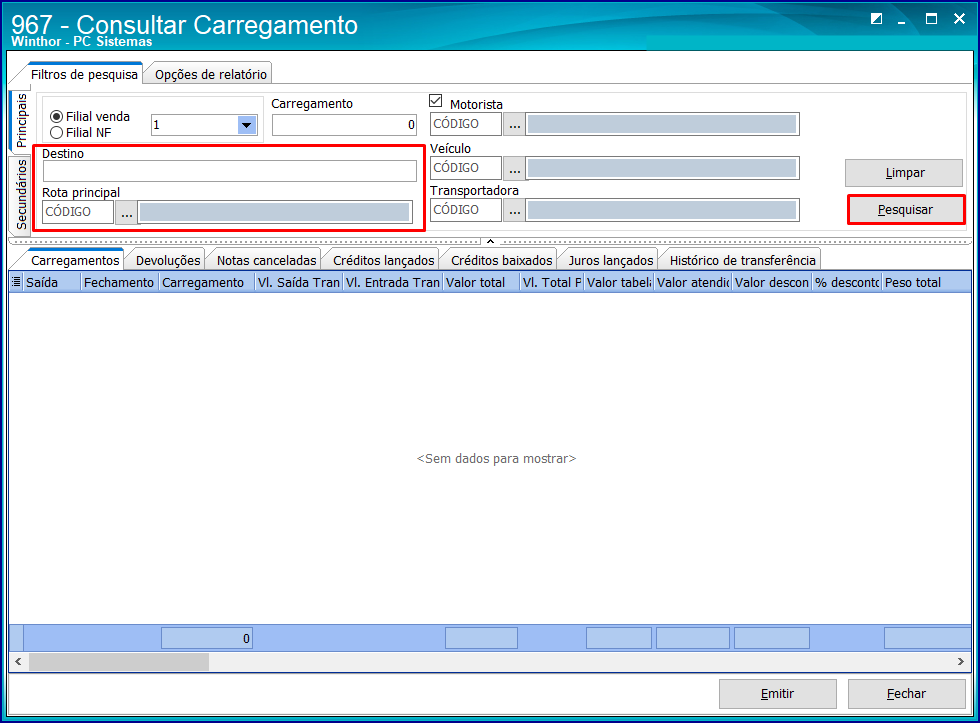Open the Transportadora lookup ellipsis button
980x723 pixels.
tap(514, 211)
